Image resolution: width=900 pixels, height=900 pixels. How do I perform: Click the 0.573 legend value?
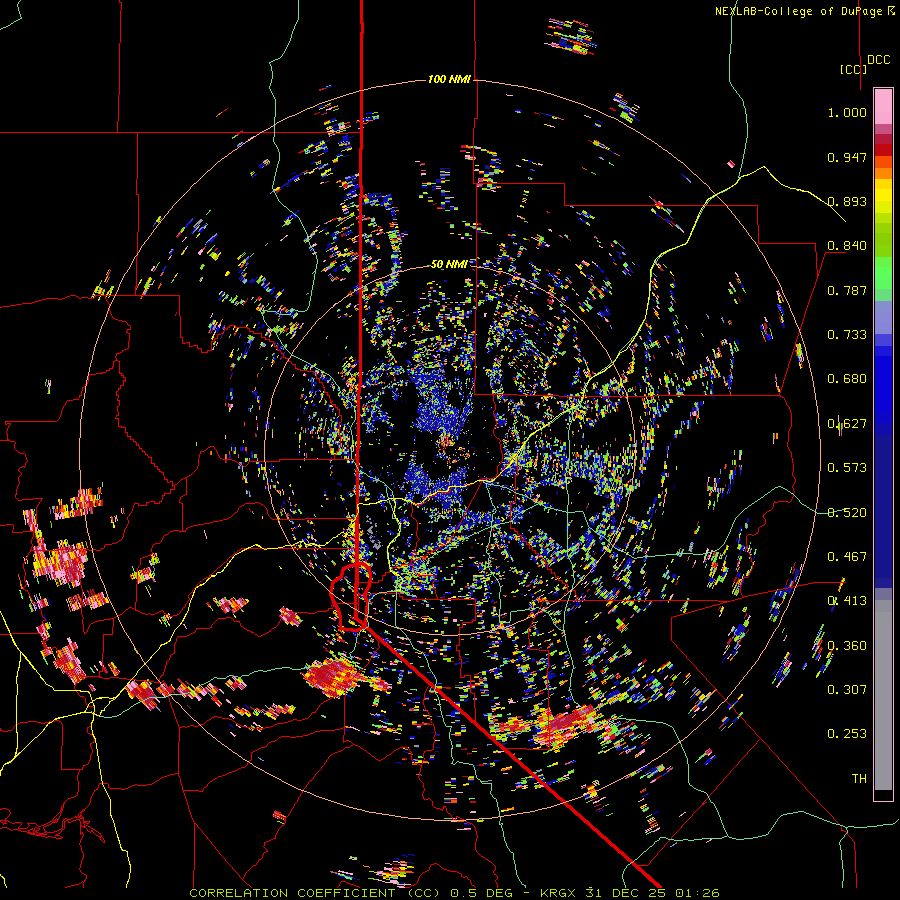point(847,468)
